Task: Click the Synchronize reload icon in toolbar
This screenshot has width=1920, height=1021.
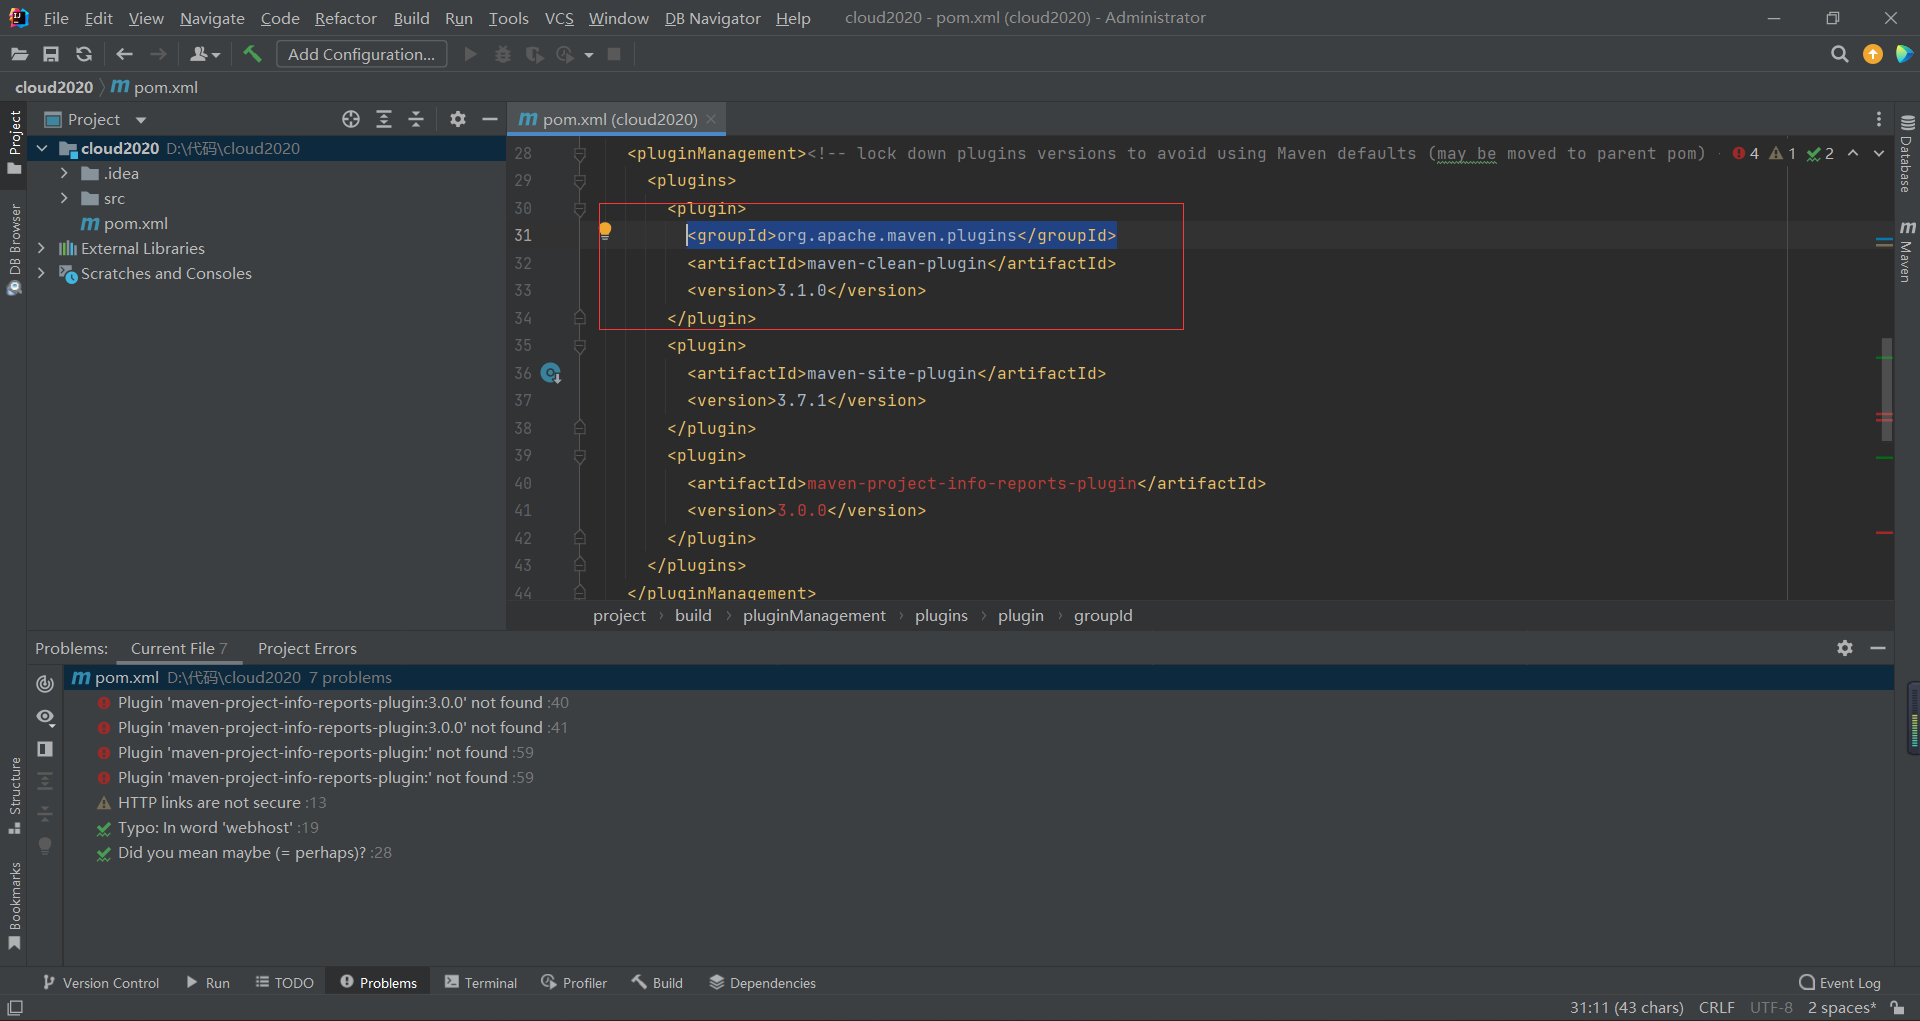Action: click(x=84, y=54)
